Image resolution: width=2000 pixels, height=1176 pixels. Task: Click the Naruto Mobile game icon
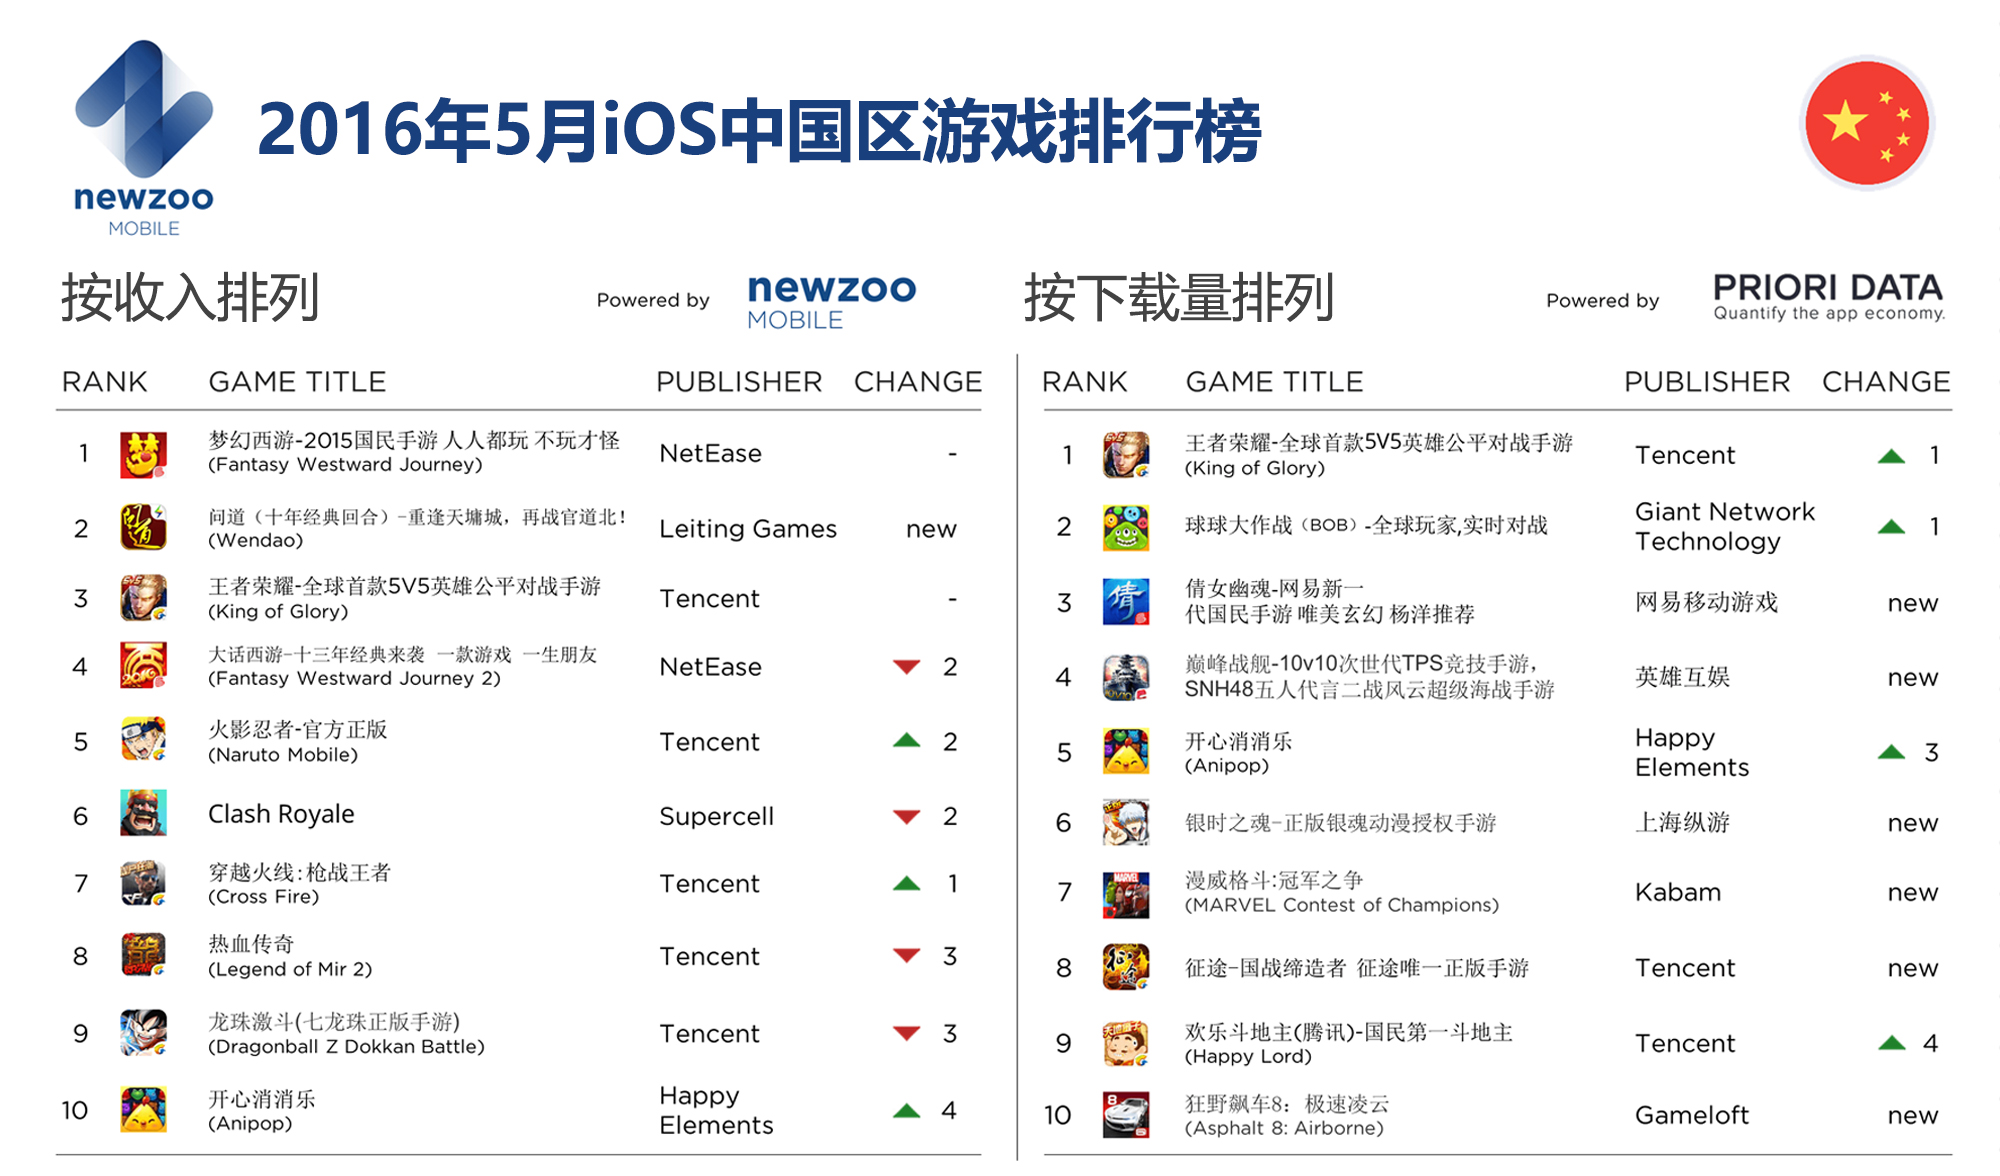(143, 740)
